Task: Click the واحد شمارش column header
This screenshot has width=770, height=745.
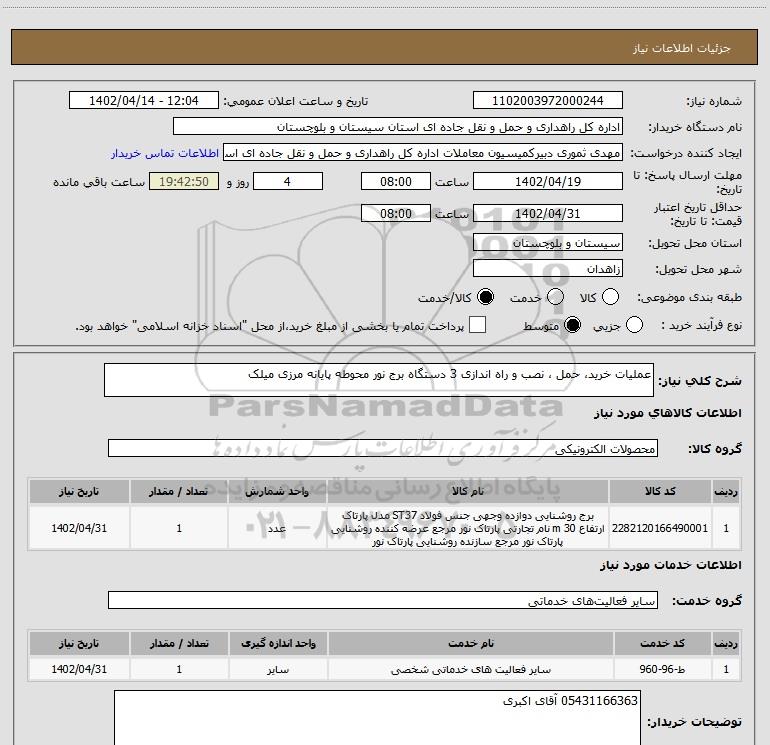Action: click(277, 491)
